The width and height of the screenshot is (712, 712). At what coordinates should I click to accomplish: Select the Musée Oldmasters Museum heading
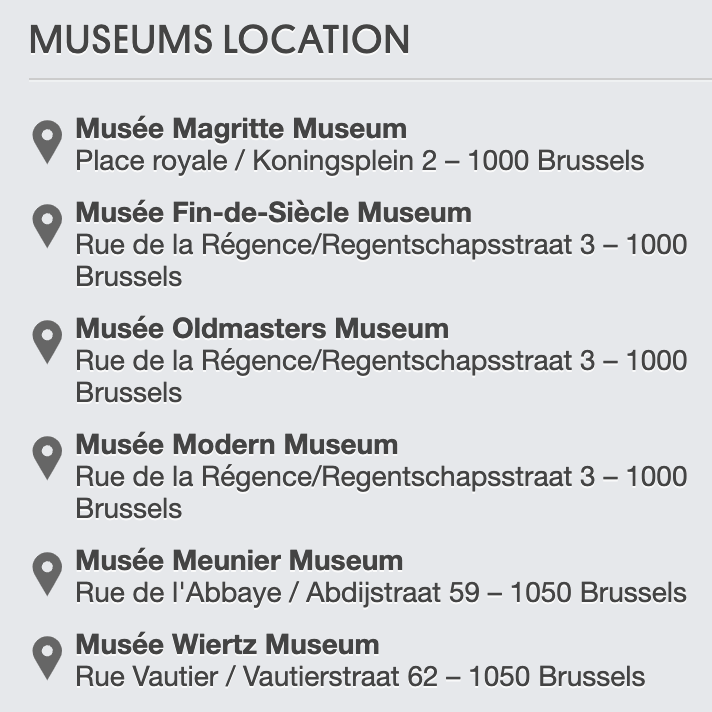pyautogui.click(x=262, y=328)
